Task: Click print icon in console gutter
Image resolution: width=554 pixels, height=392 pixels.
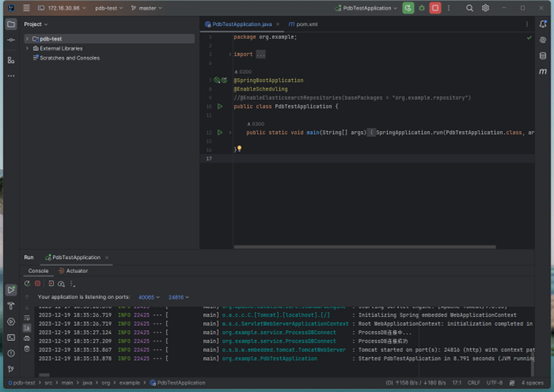Action: pos(27,338)
